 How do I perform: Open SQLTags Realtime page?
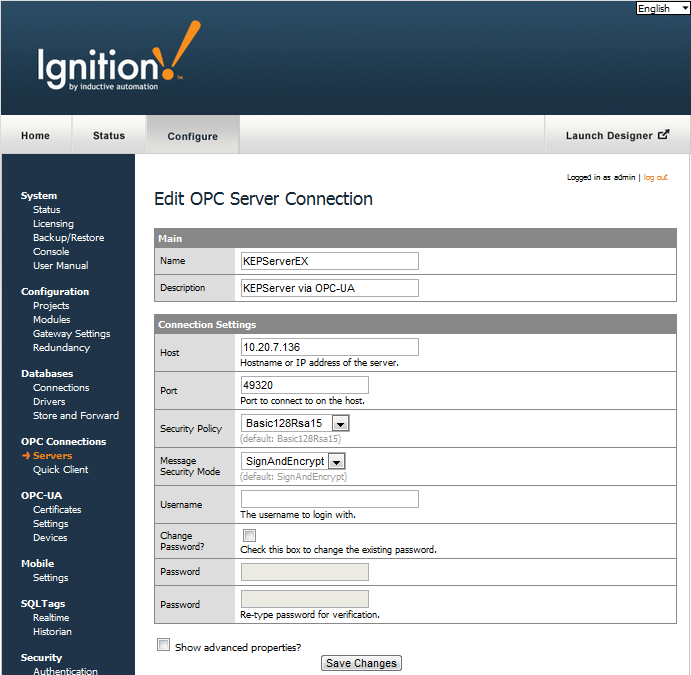(51, 618)
